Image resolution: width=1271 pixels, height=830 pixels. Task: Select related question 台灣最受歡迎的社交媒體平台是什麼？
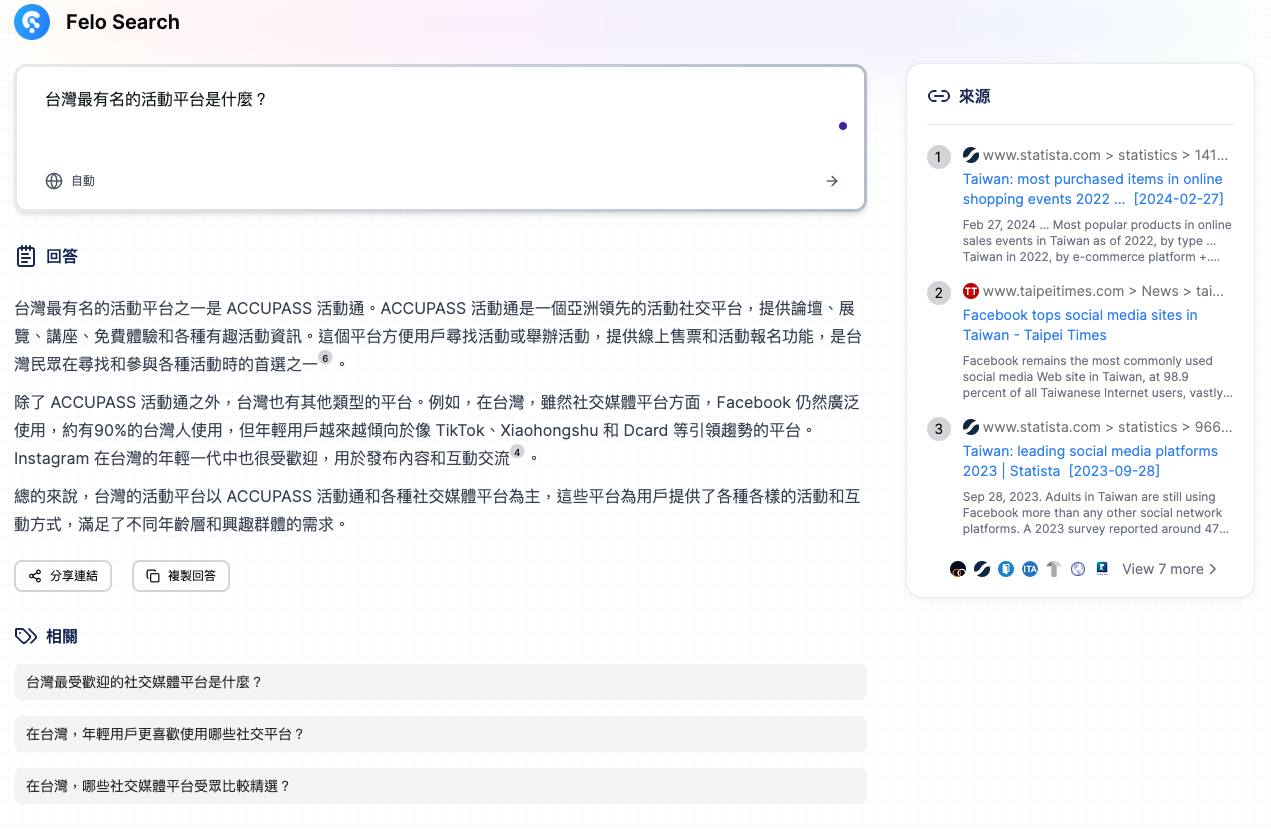pos(440,682)
